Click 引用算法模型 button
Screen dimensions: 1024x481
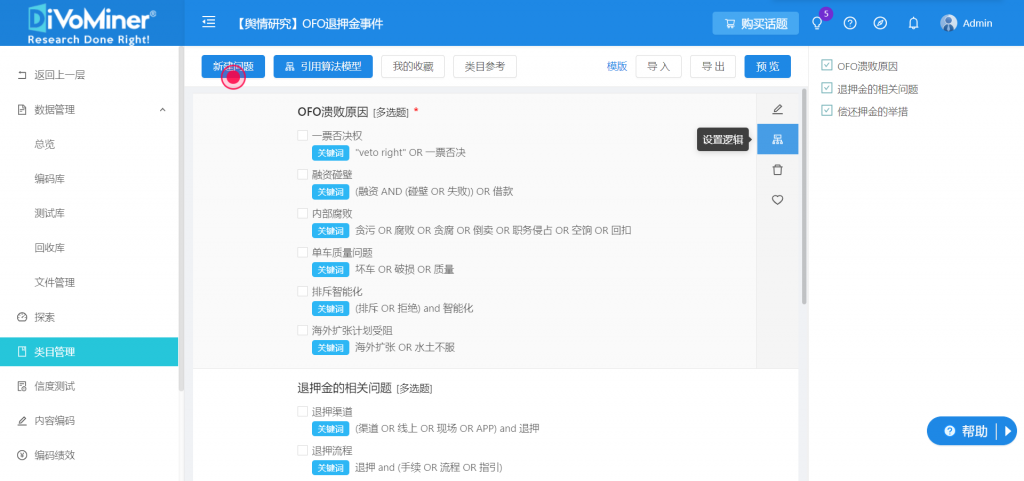pos(323,66)
